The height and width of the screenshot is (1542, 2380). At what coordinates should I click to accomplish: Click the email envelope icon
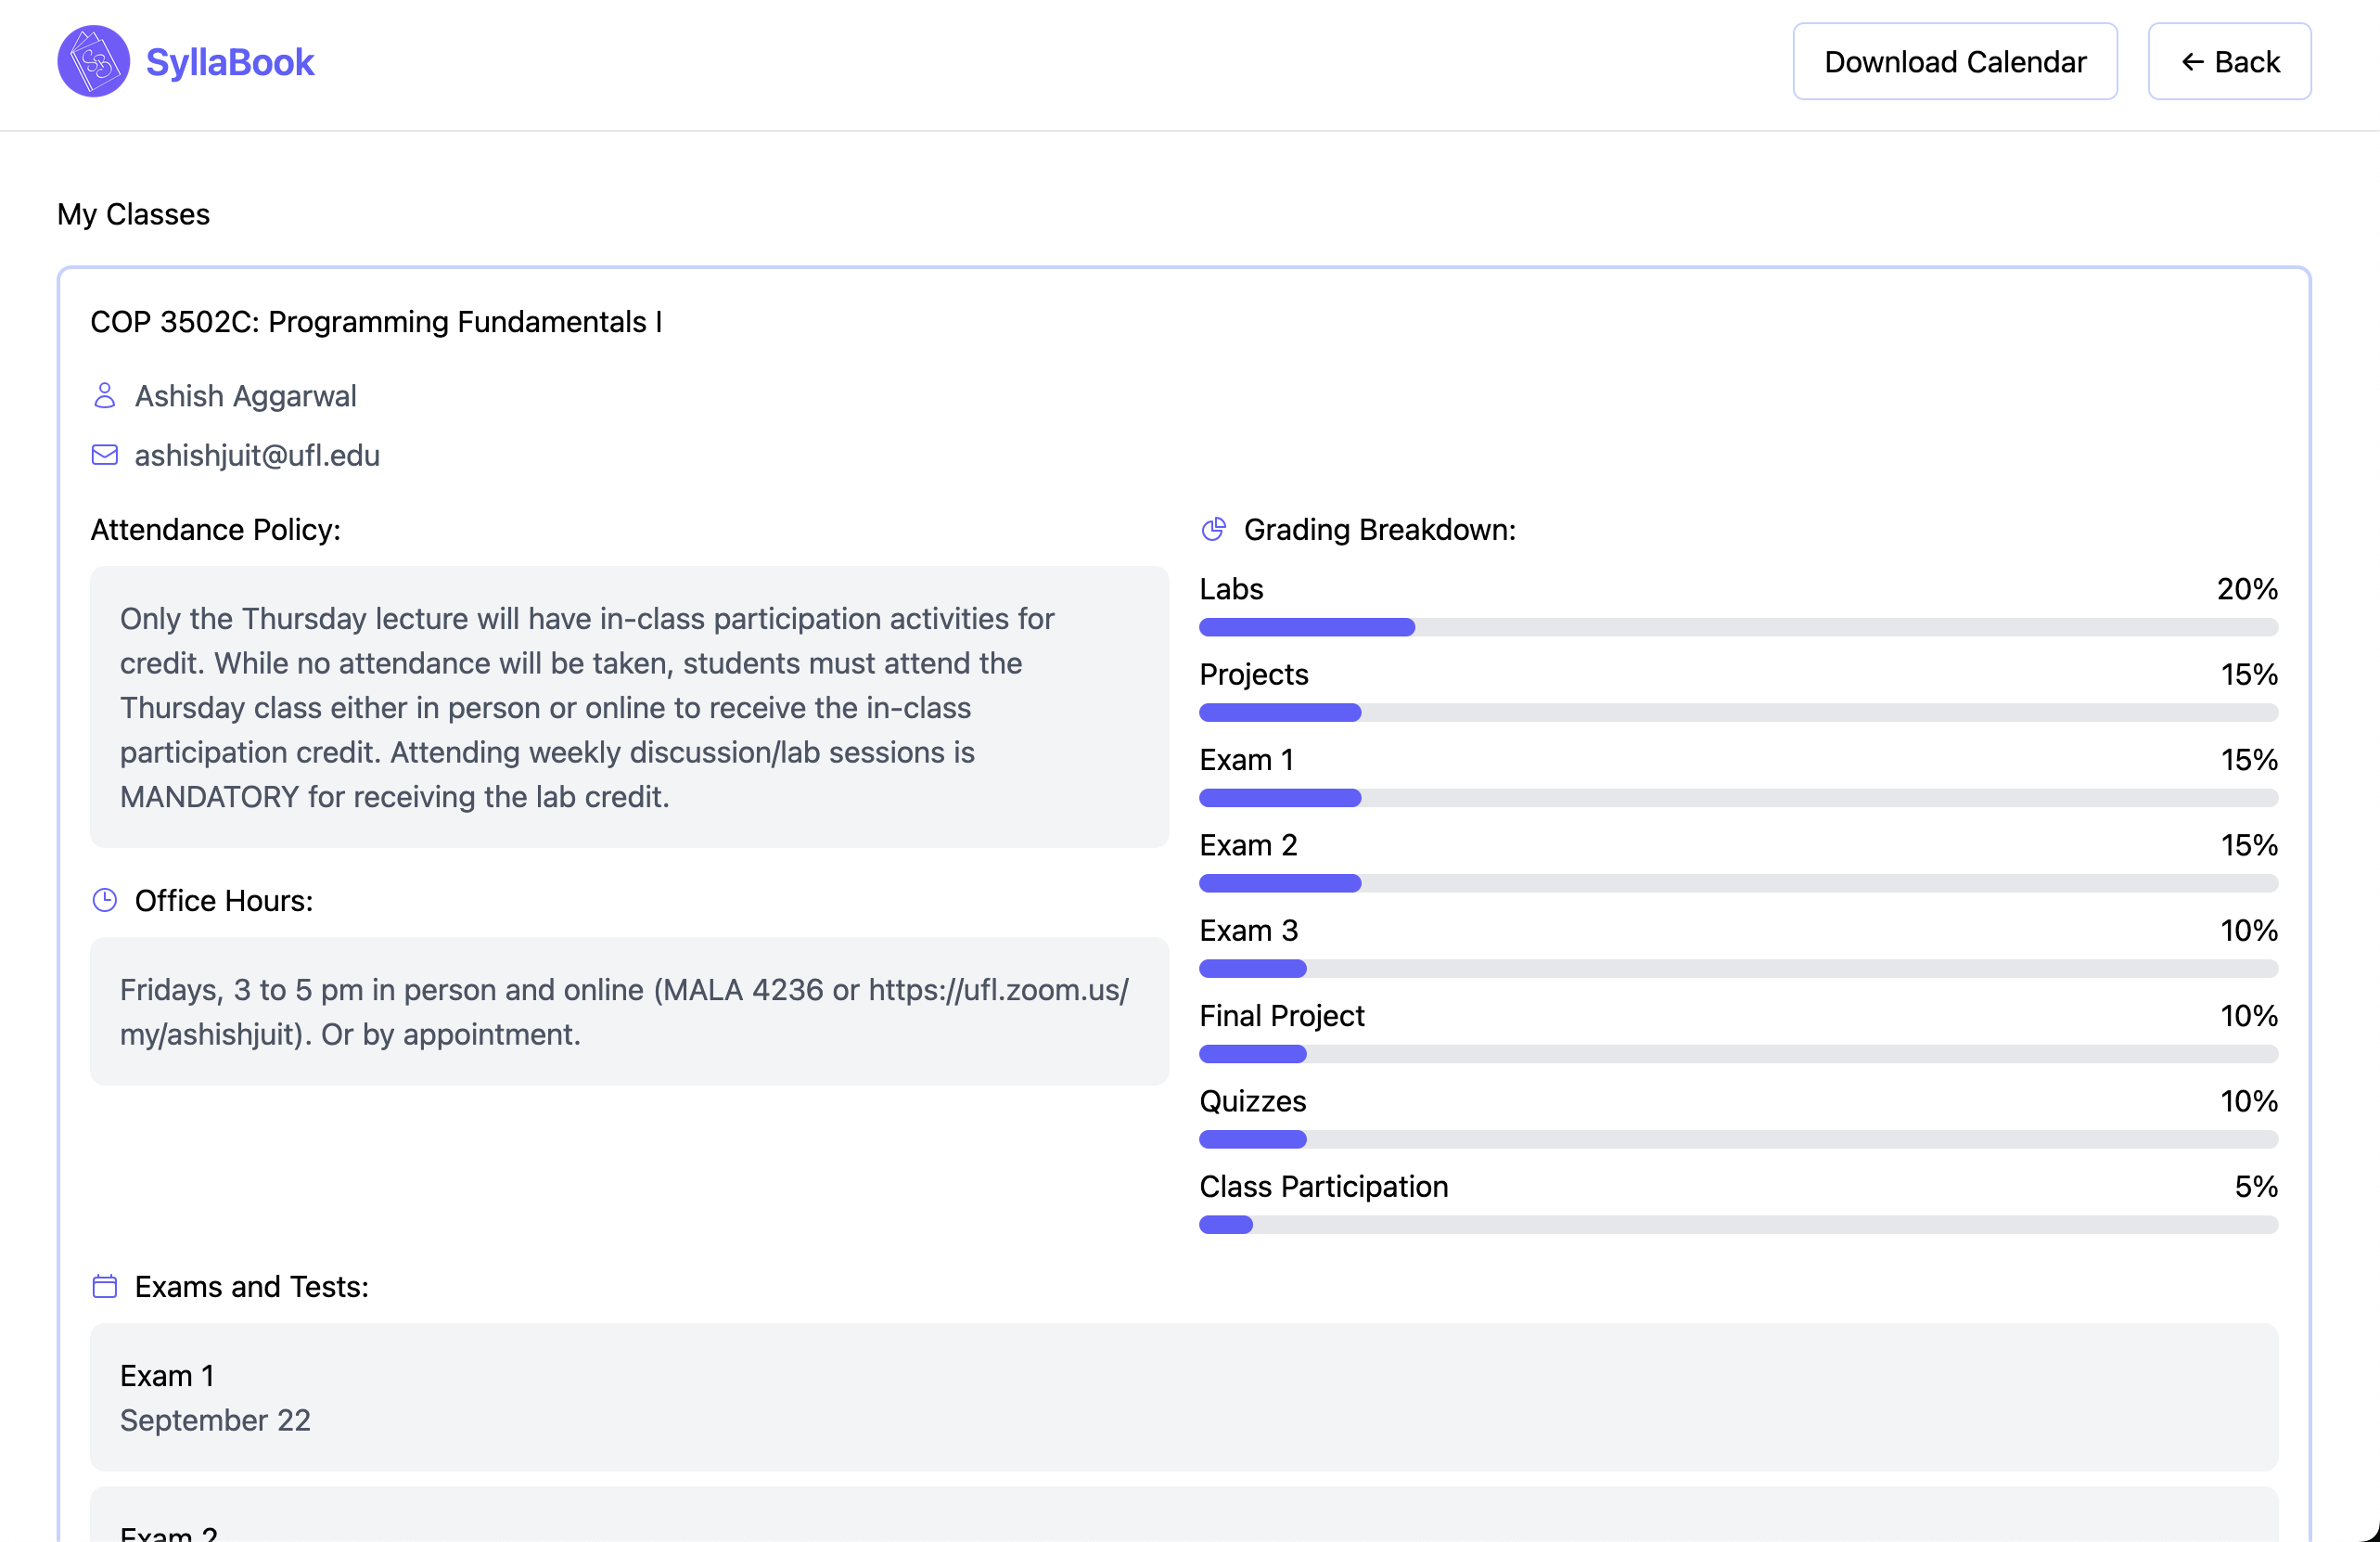(104, 455)
